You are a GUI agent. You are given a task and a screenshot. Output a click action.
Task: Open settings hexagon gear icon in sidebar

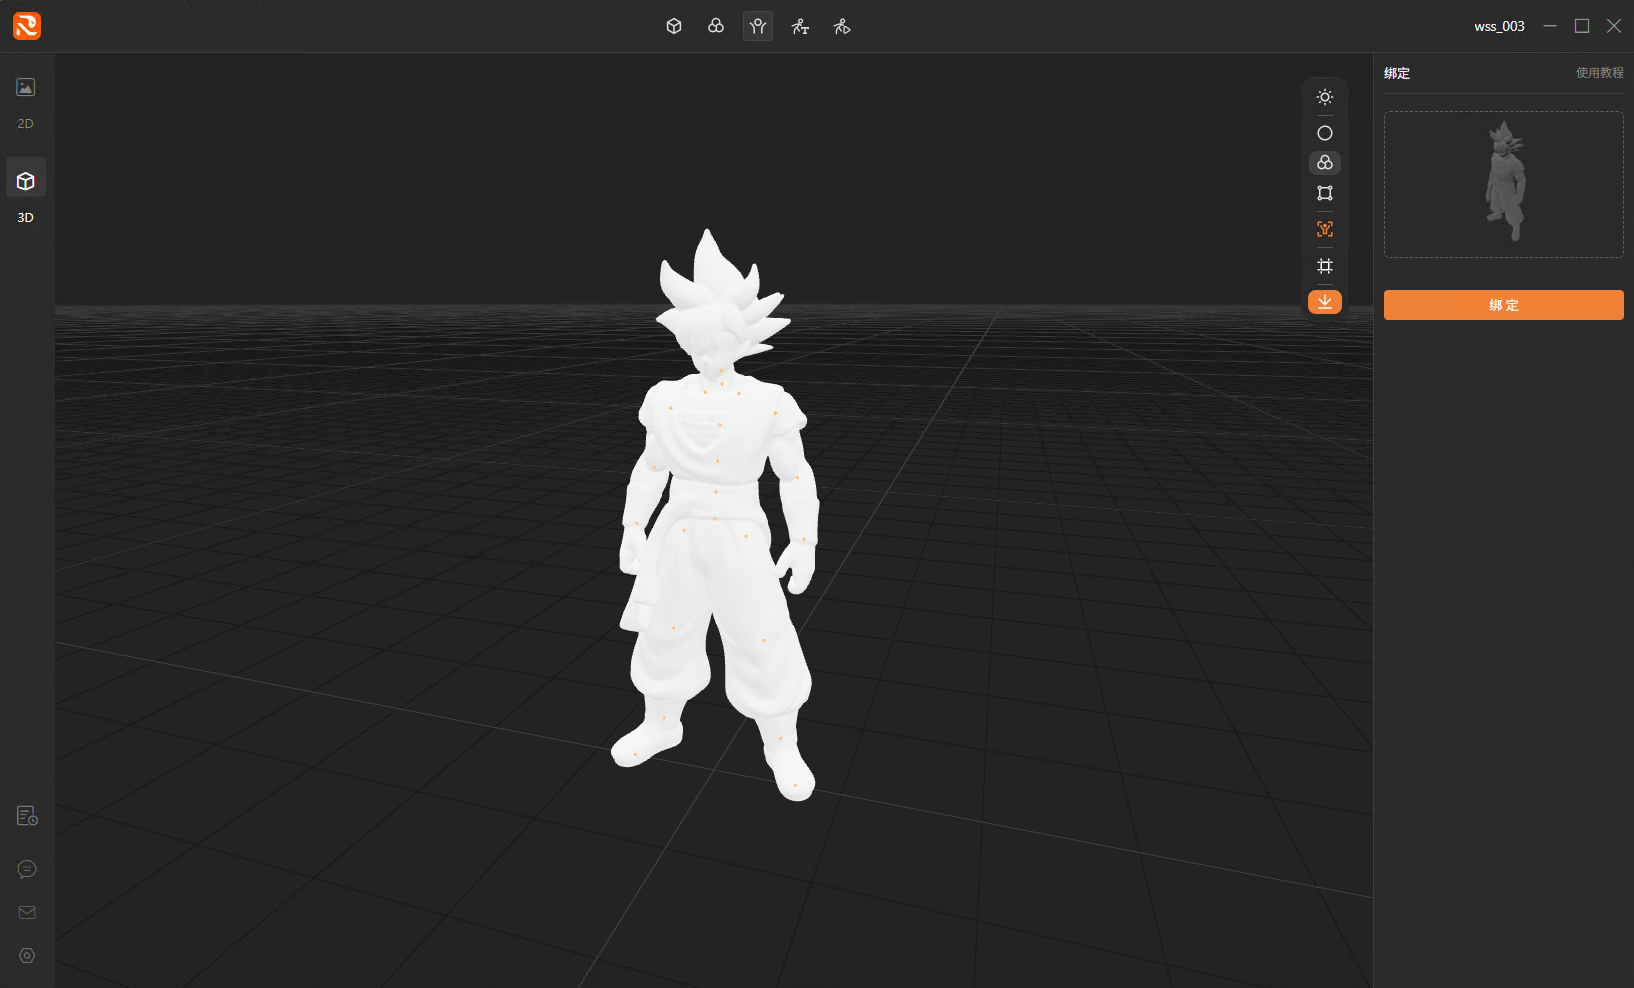27,956
